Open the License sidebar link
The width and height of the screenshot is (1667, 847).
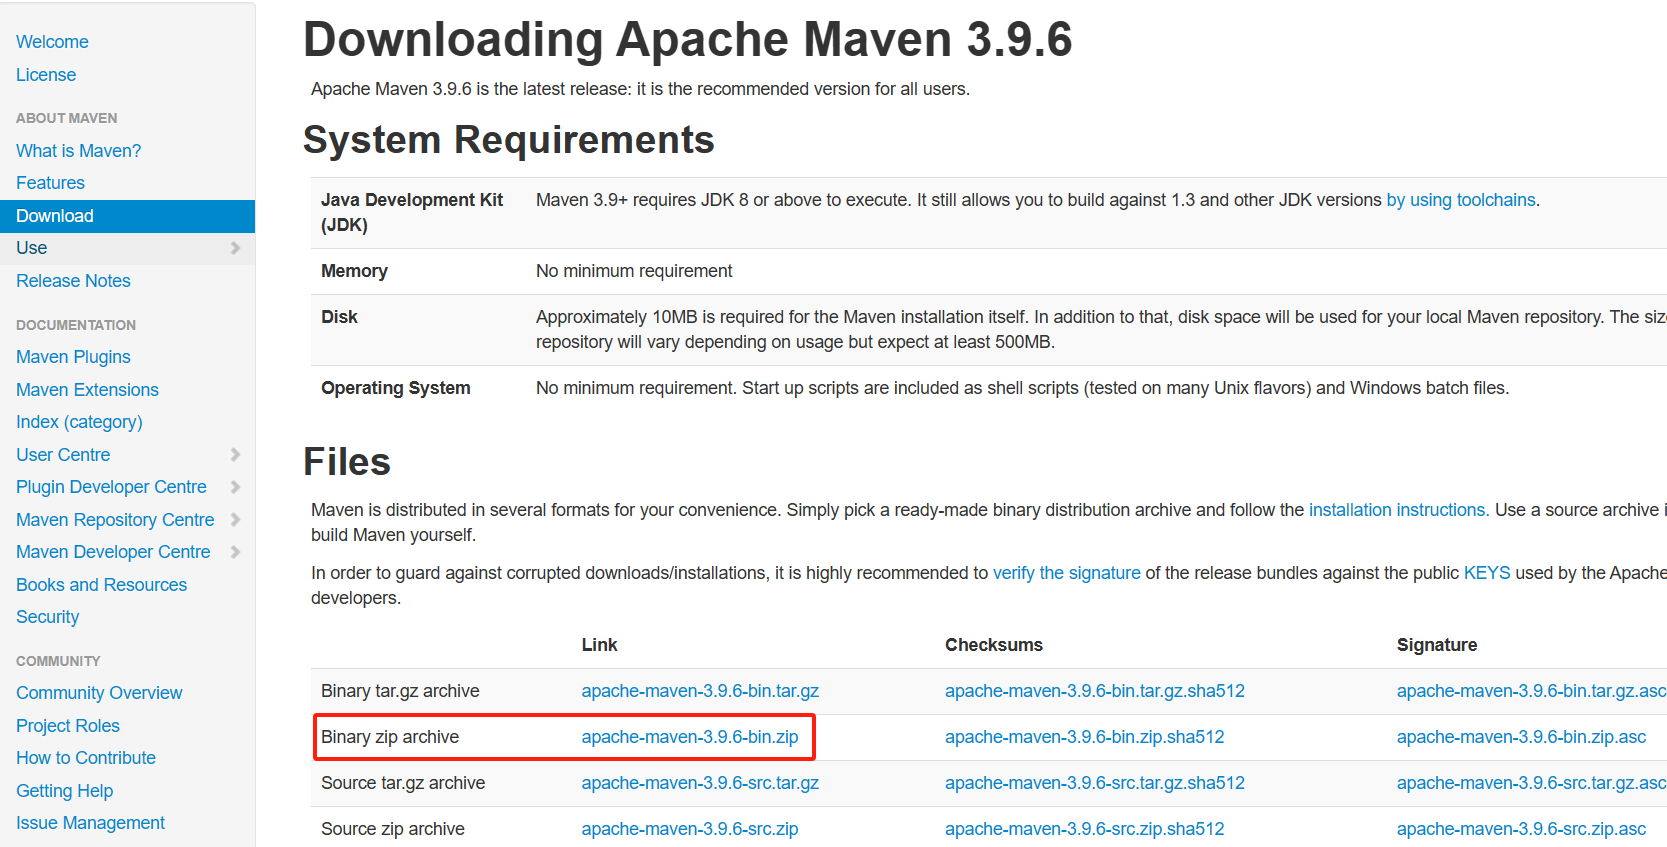pyautogui.click(x=46, y=75)
